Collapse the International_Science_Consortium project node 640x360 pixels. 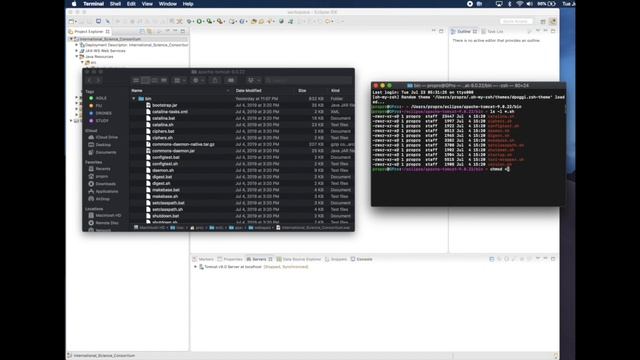(71, 39)
